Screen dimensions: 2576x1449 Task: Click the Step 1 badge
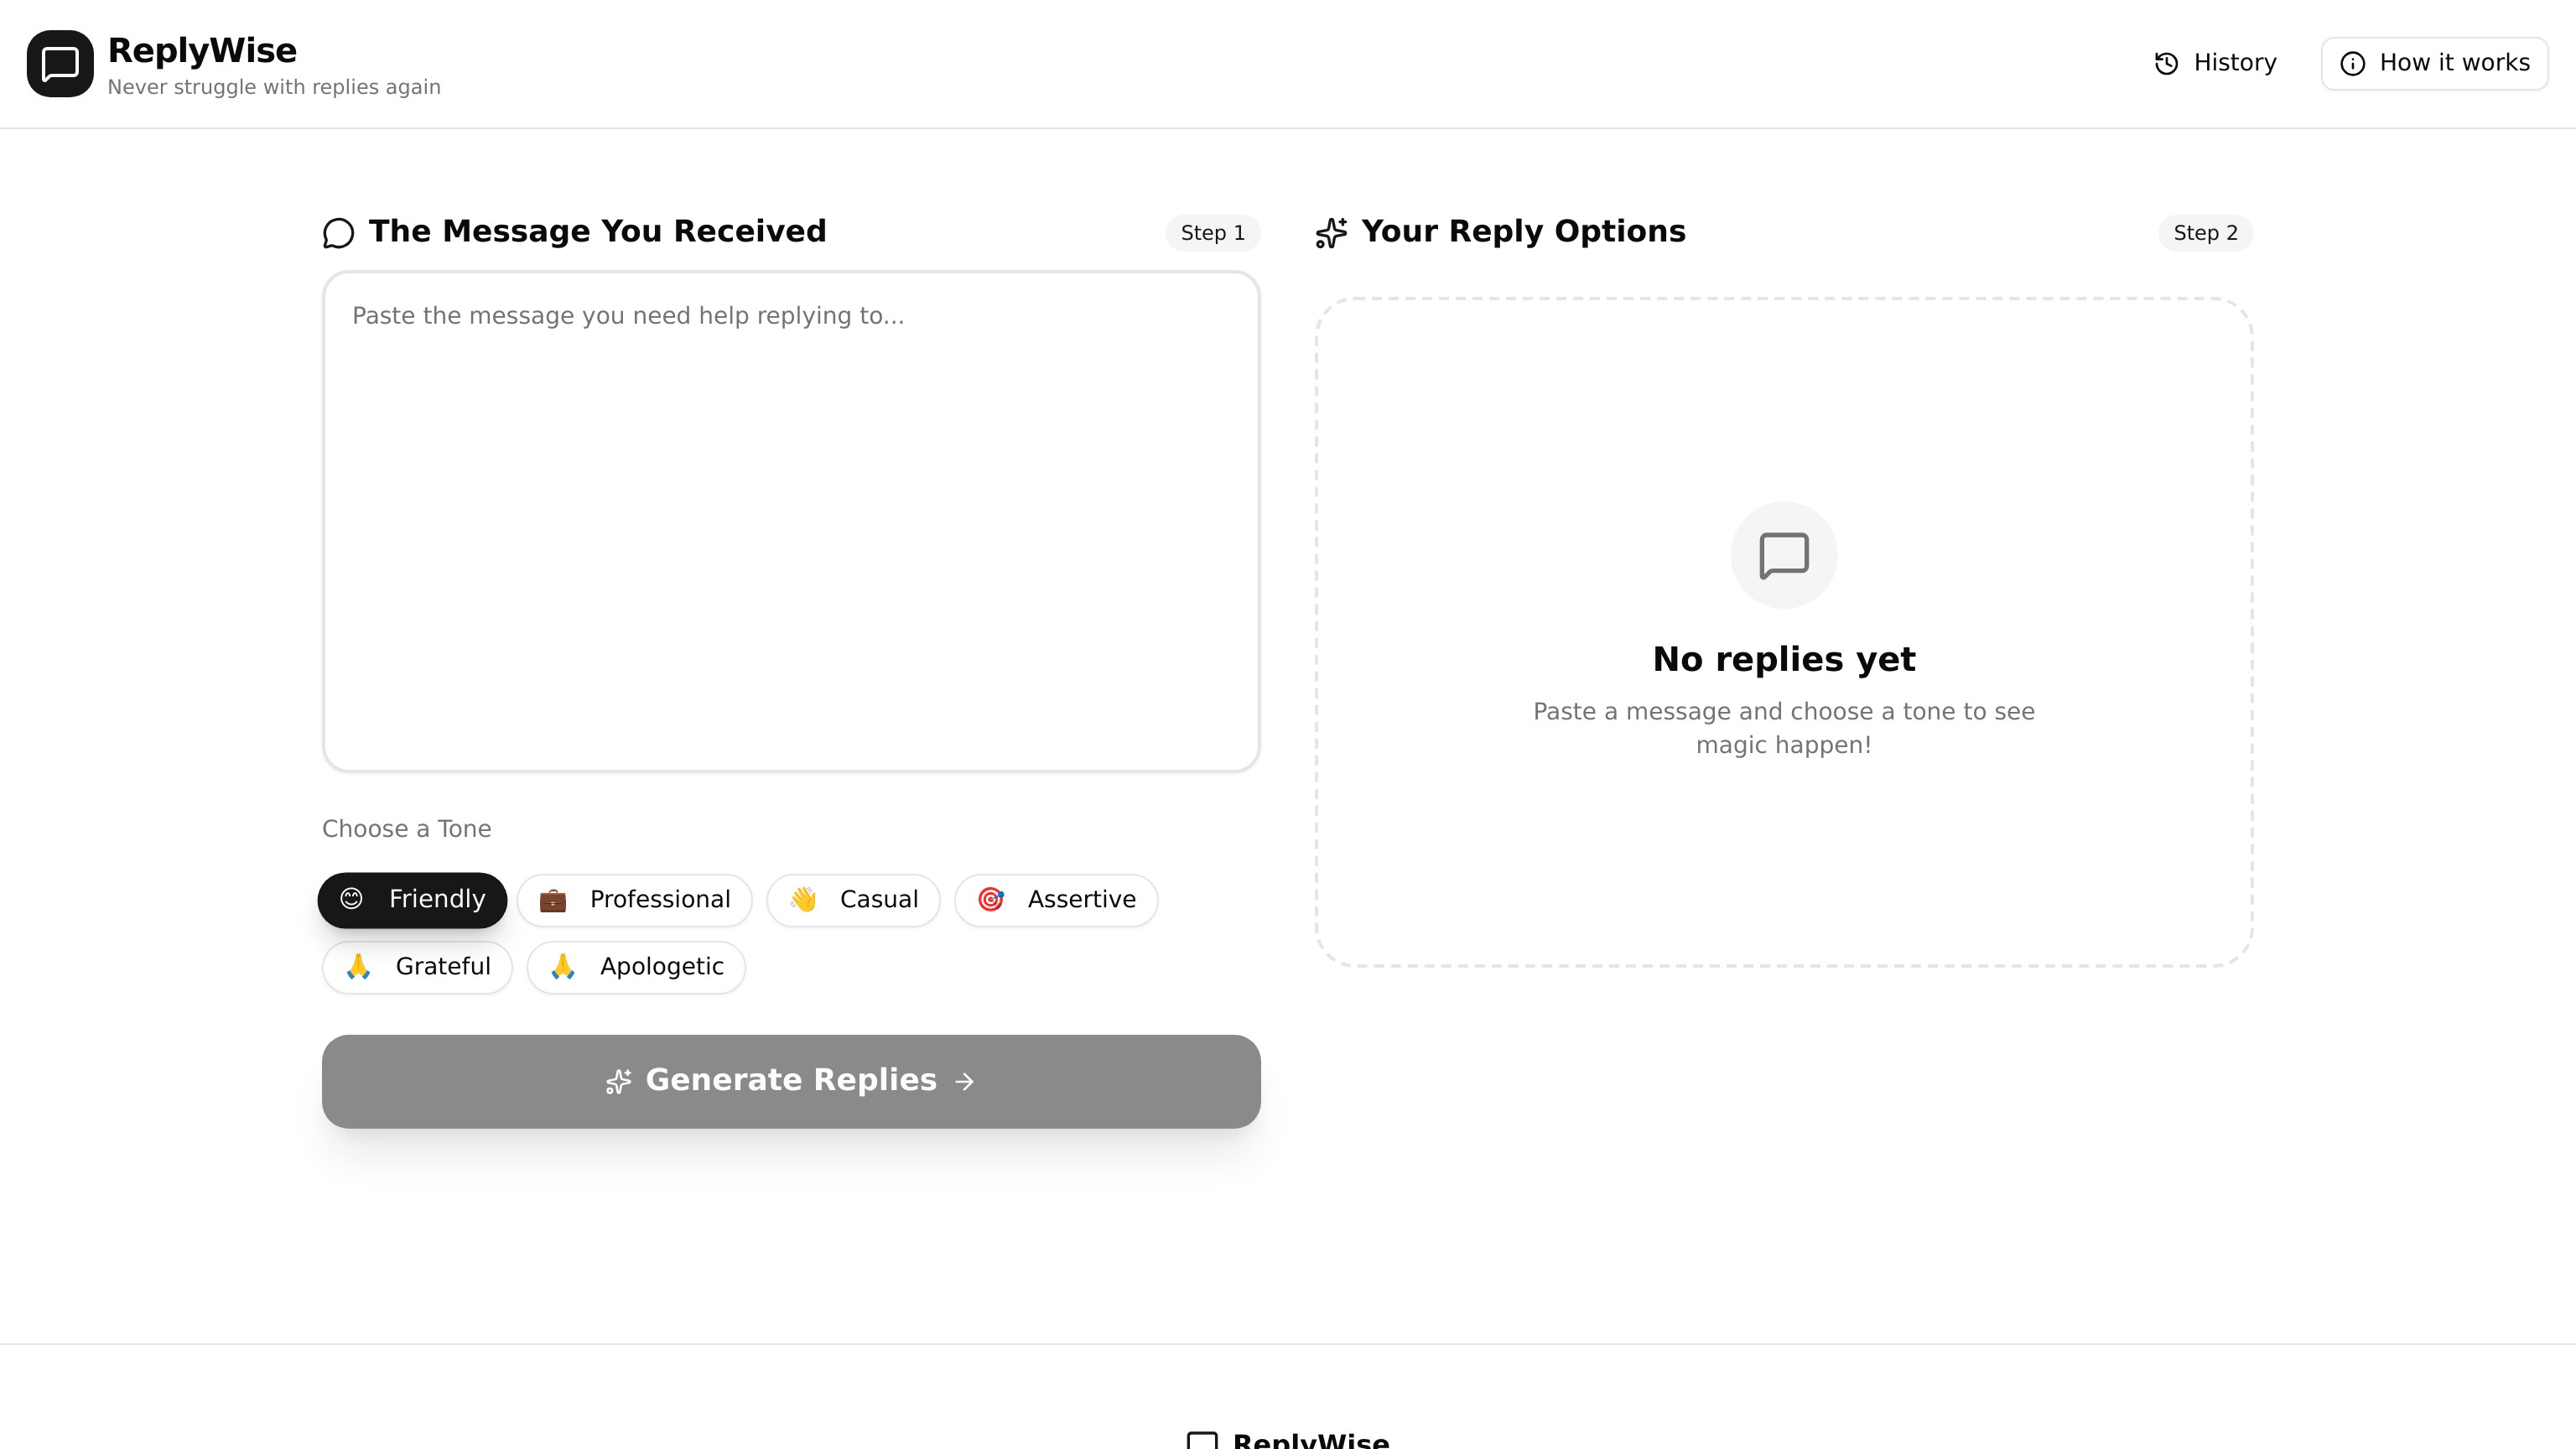pyautogui.click(x=1212, y=233)
